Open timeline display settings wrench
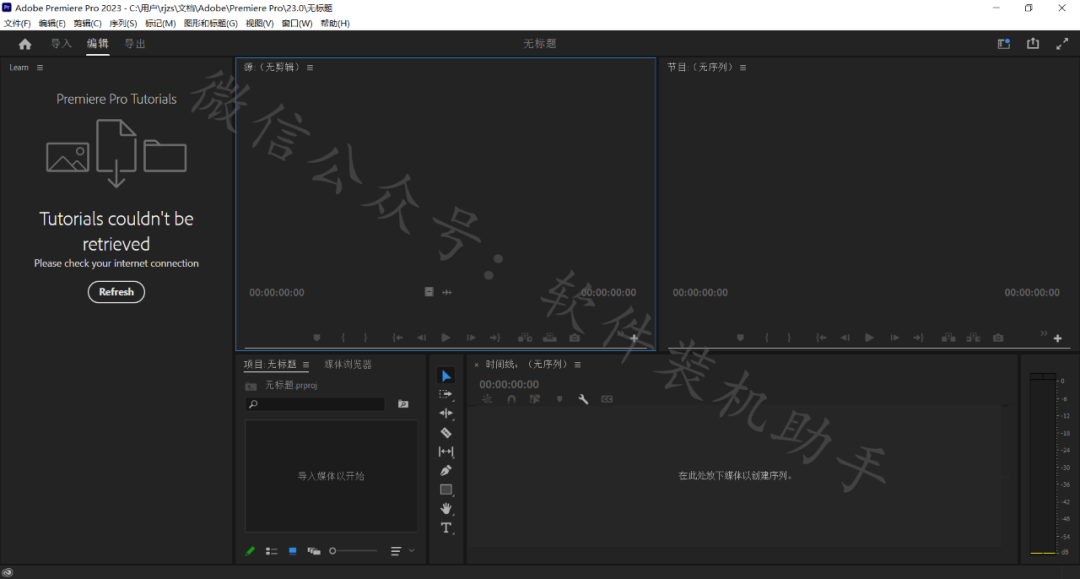The width and height of the screenshot is (1080, 579). click(x=583, y=399)
